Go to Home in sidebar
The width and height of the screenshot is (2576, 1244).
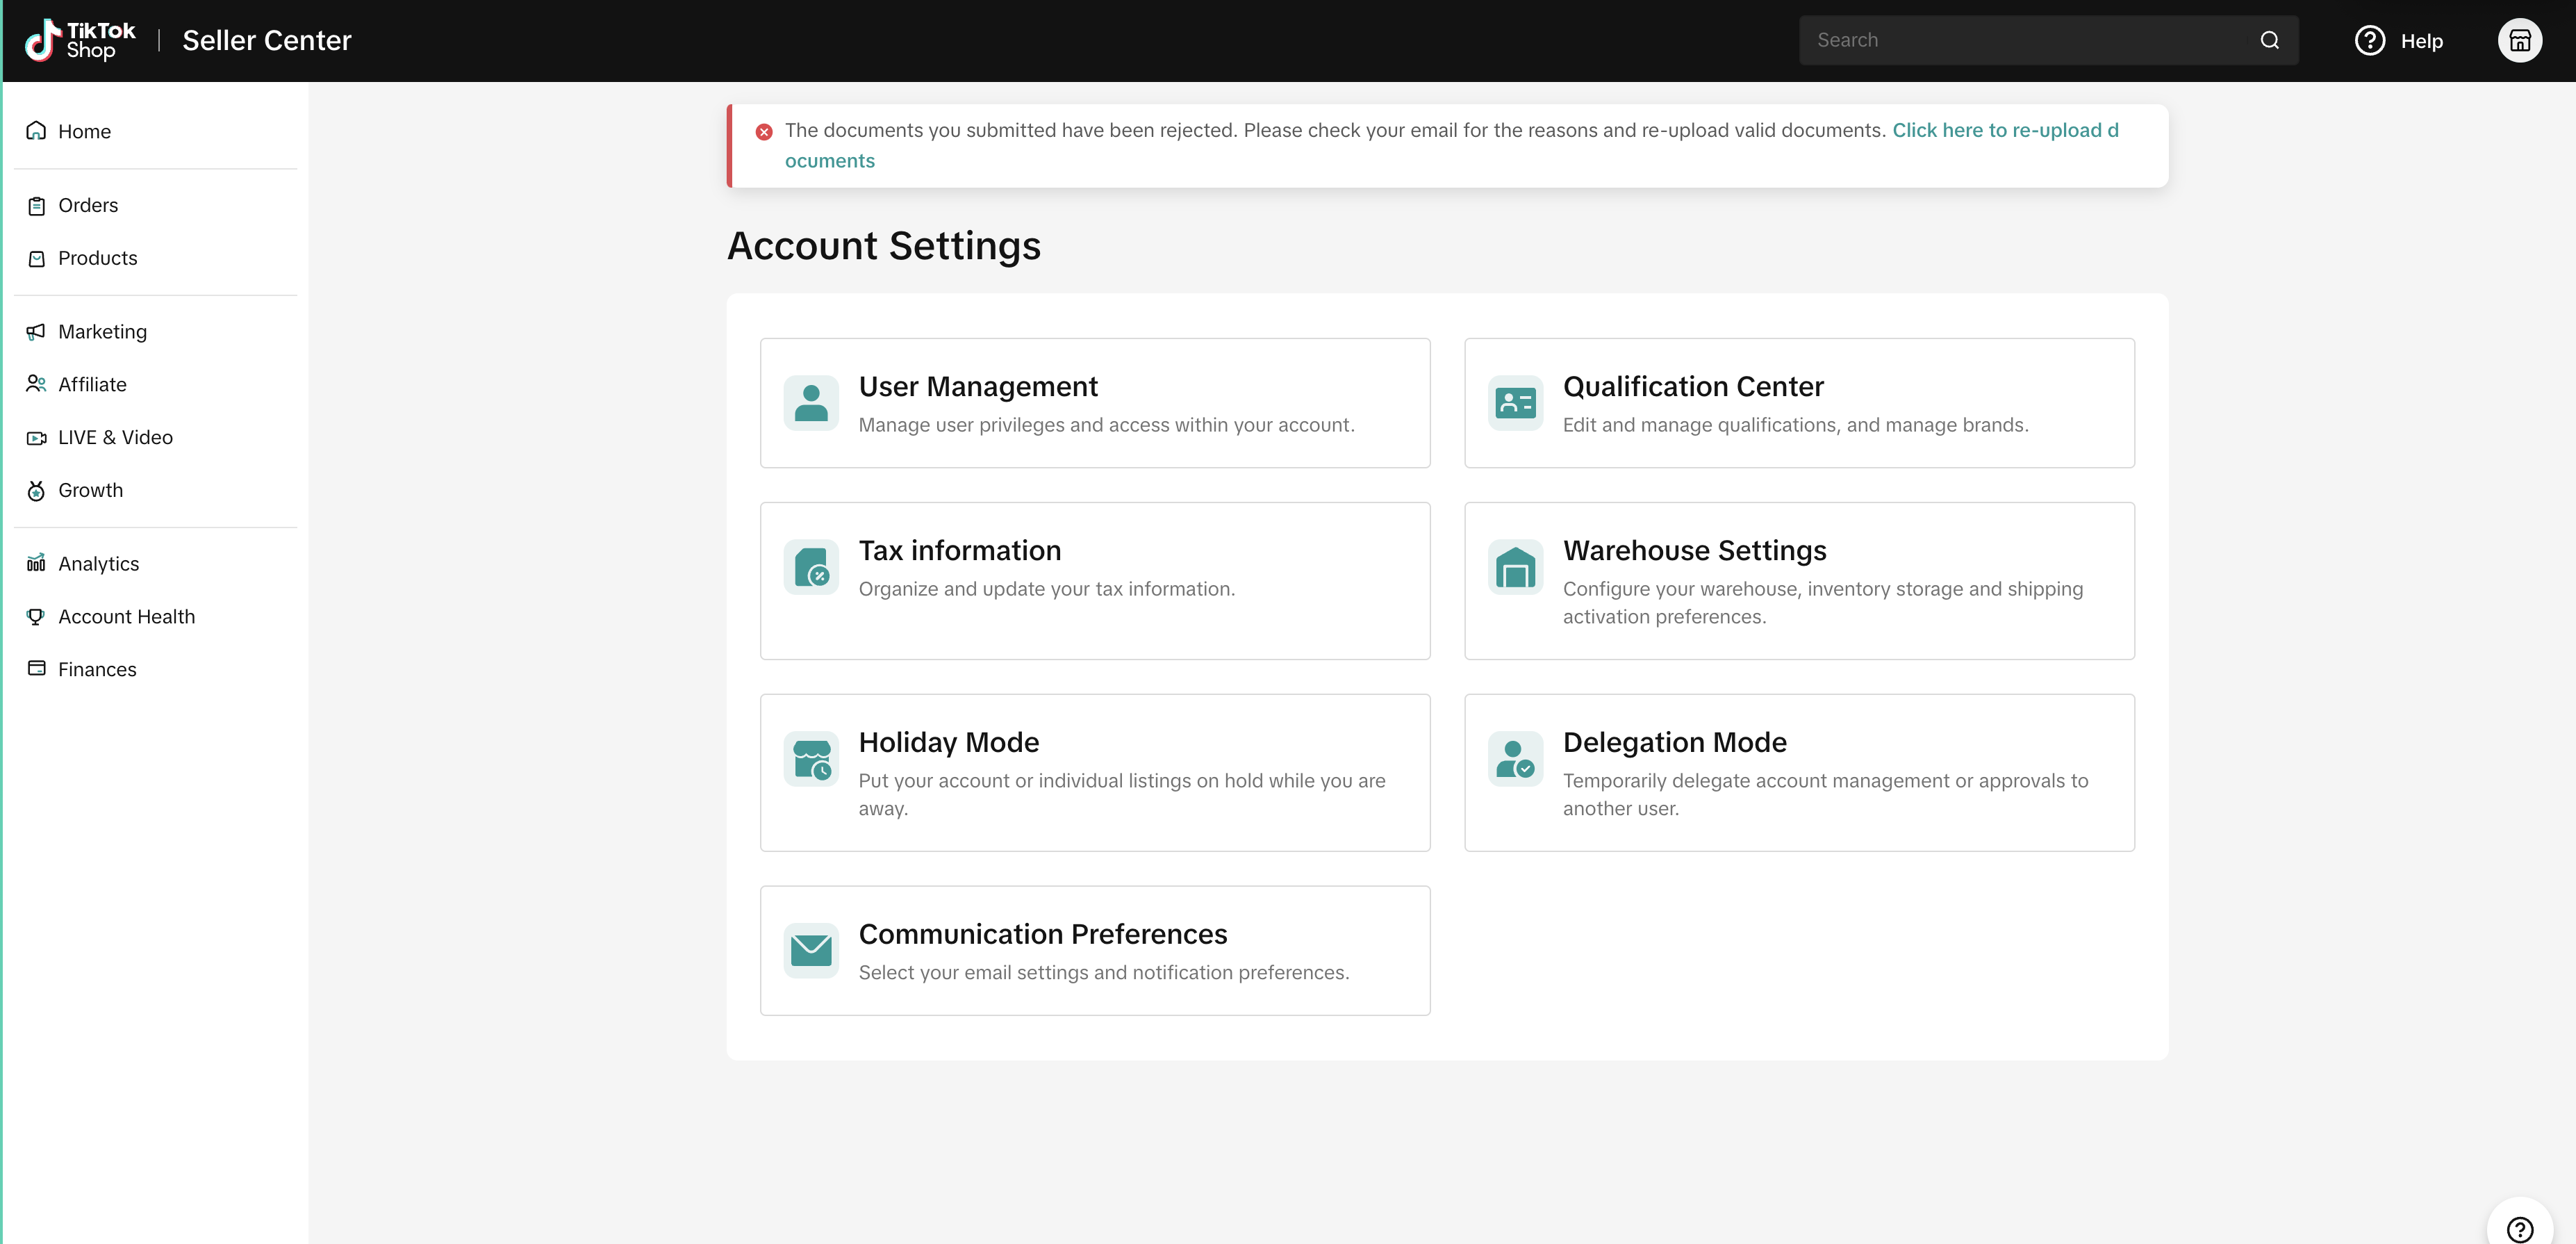(x=84, y=131)
